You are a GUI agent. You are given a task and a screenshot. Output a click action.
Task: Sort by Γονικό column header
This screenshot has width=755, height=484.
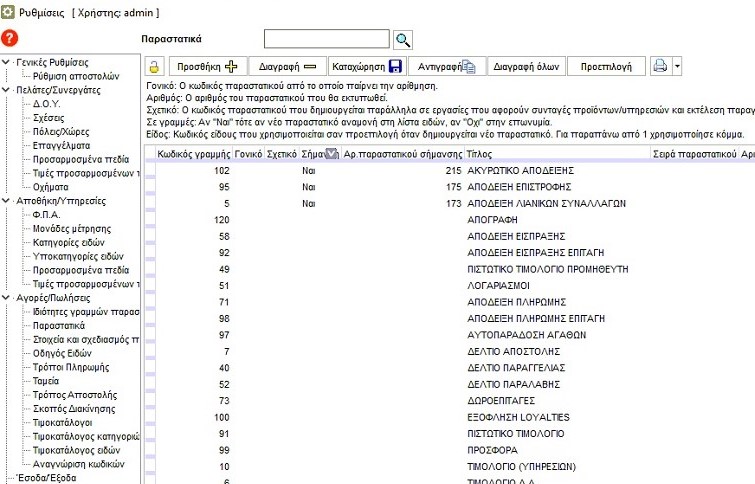248,154
